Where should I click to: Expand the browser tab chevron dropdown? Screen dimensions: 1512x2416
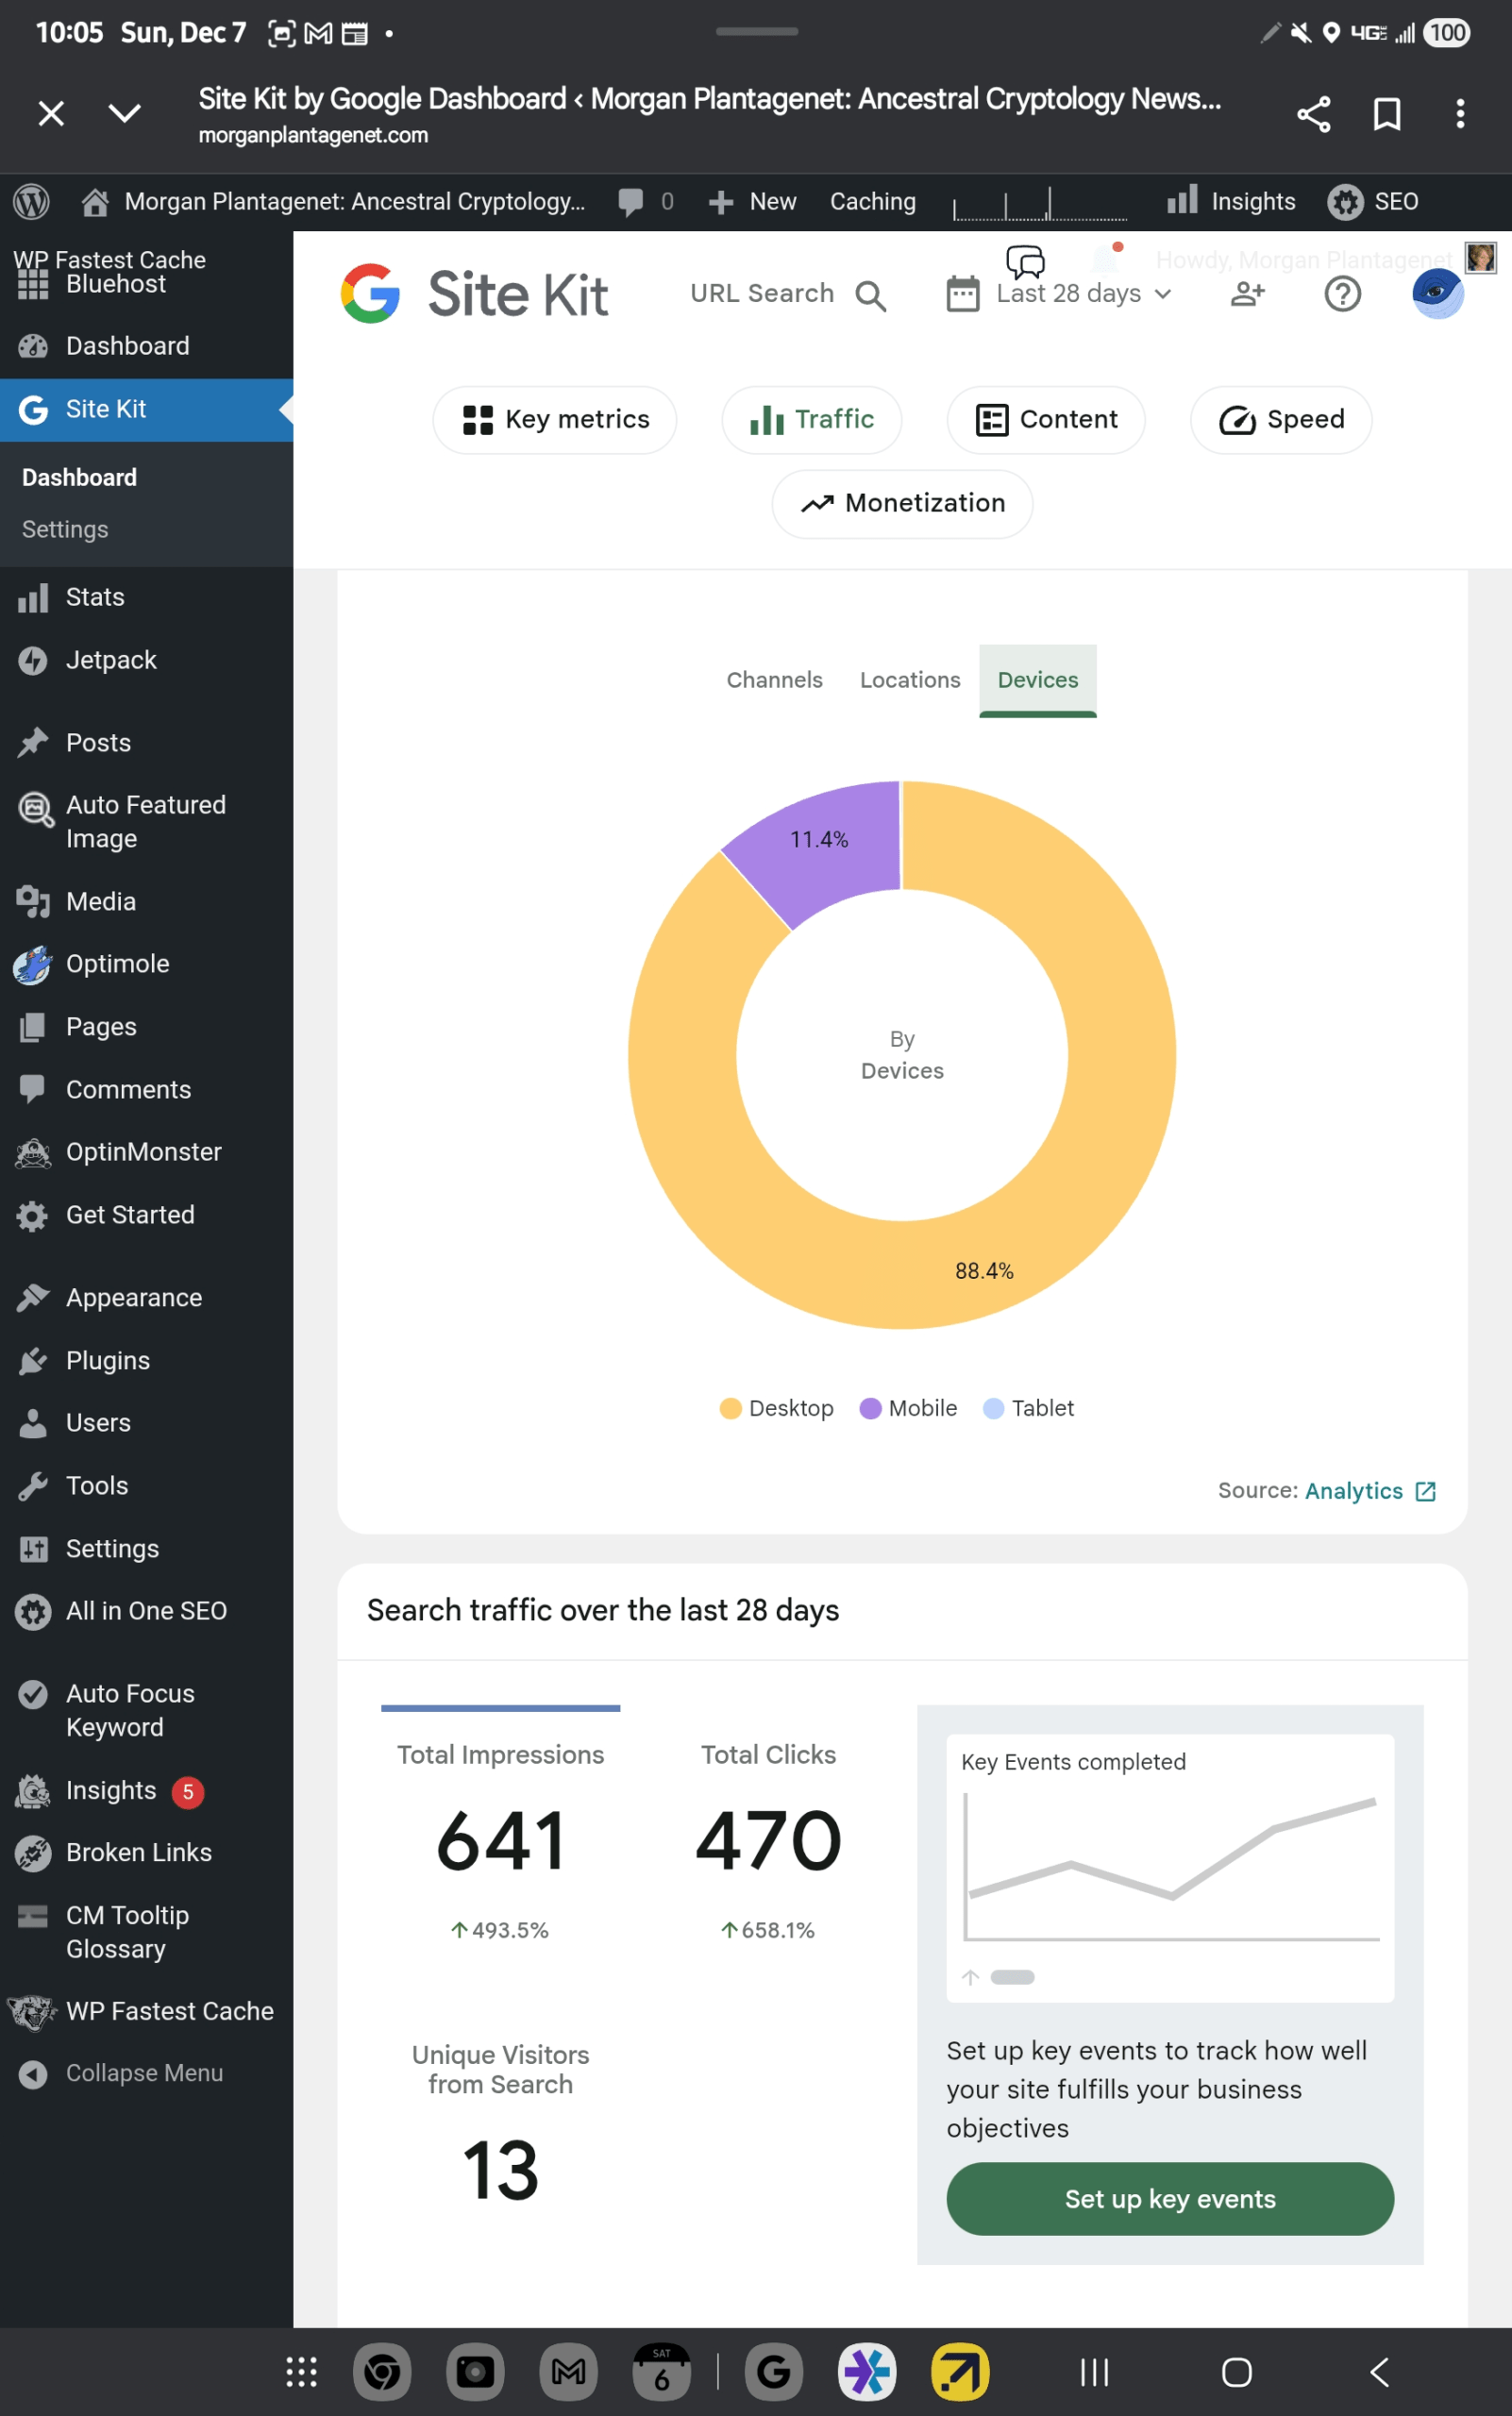click(124, 114)
